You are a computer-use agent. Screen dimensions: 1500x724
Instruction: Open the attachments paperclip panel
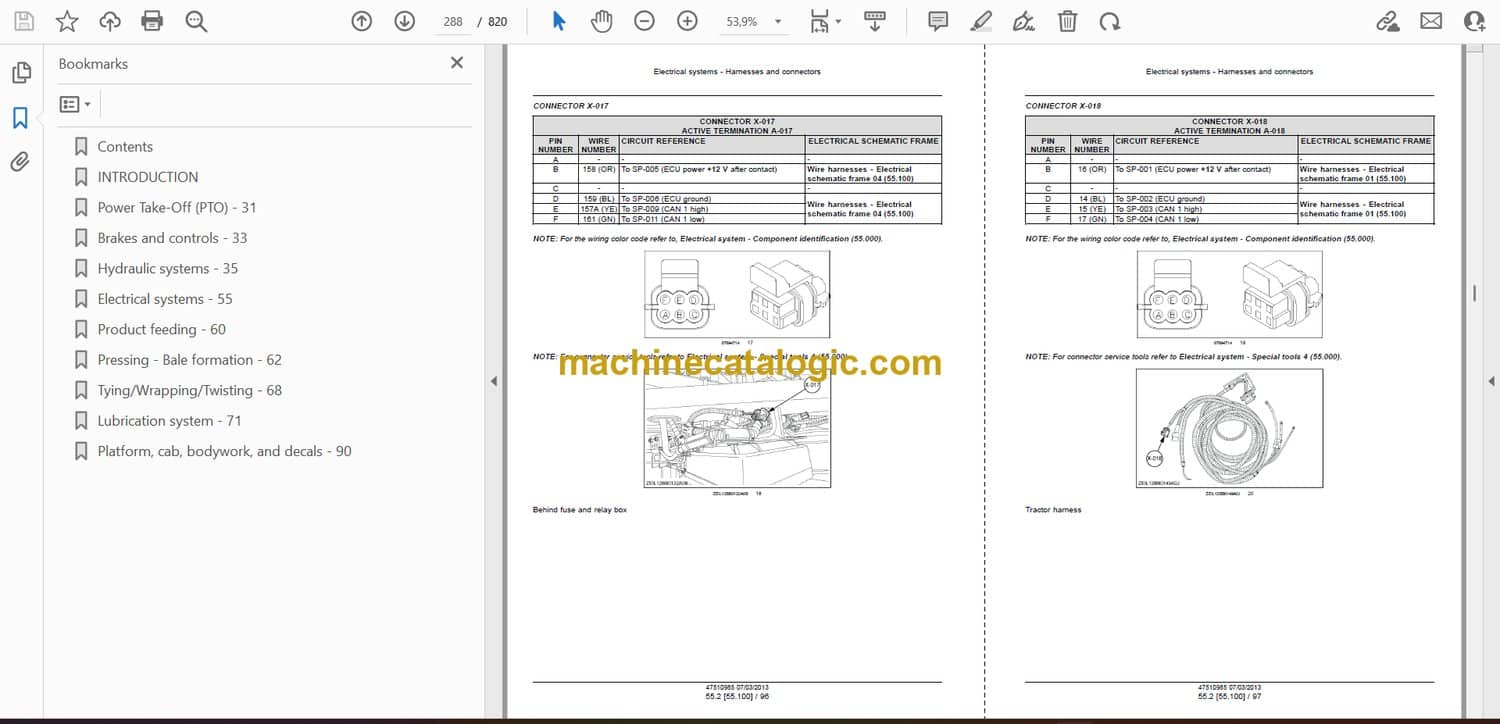click(20, 162)
